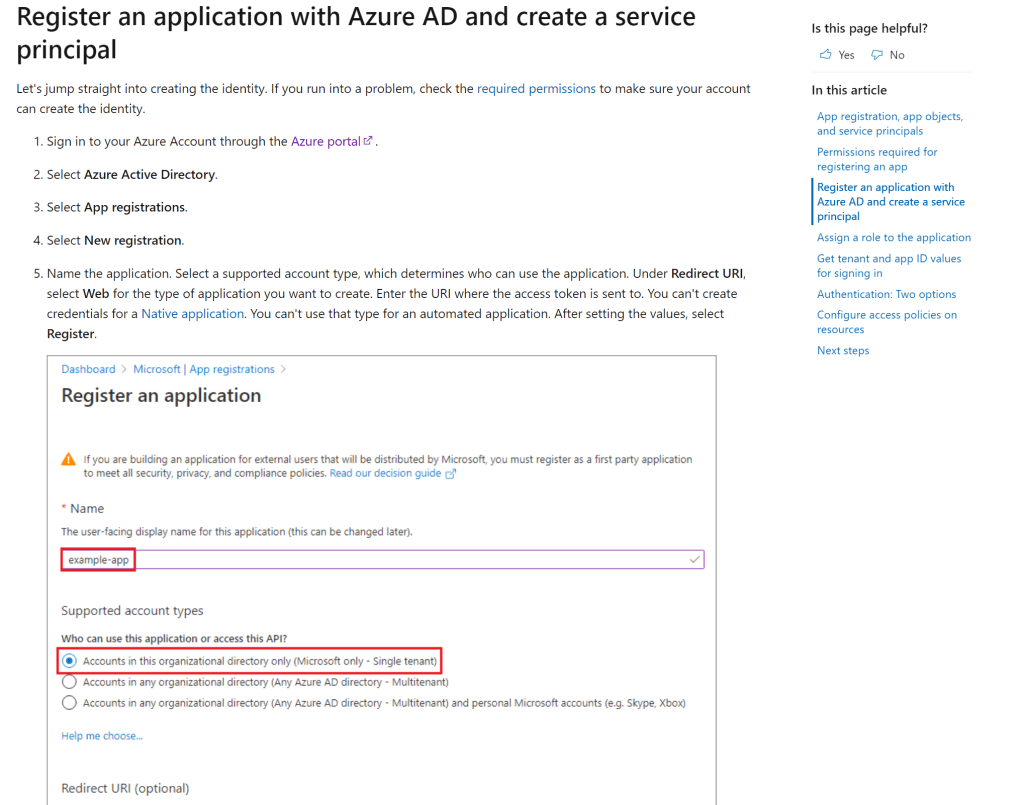
Task: Go to Assign a role to the application
Action: tap(893, 238)
